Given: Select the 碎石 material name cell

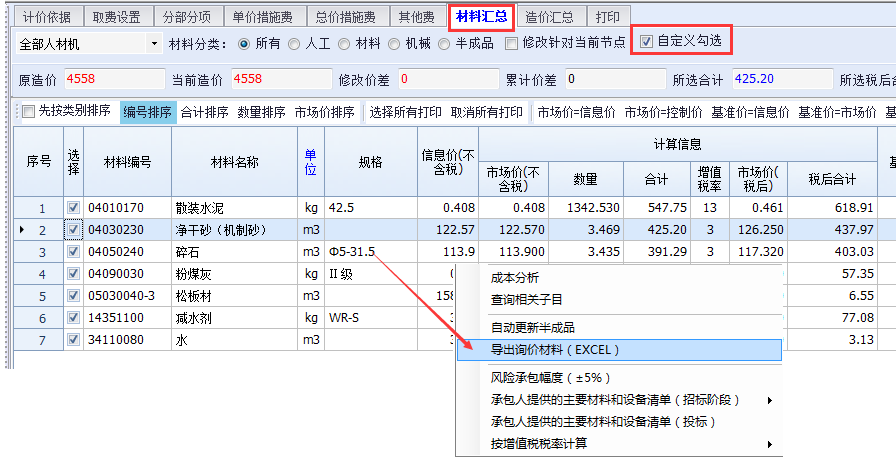Looking at the screenshot, I should pyautogui.click(x=234, y=252).
